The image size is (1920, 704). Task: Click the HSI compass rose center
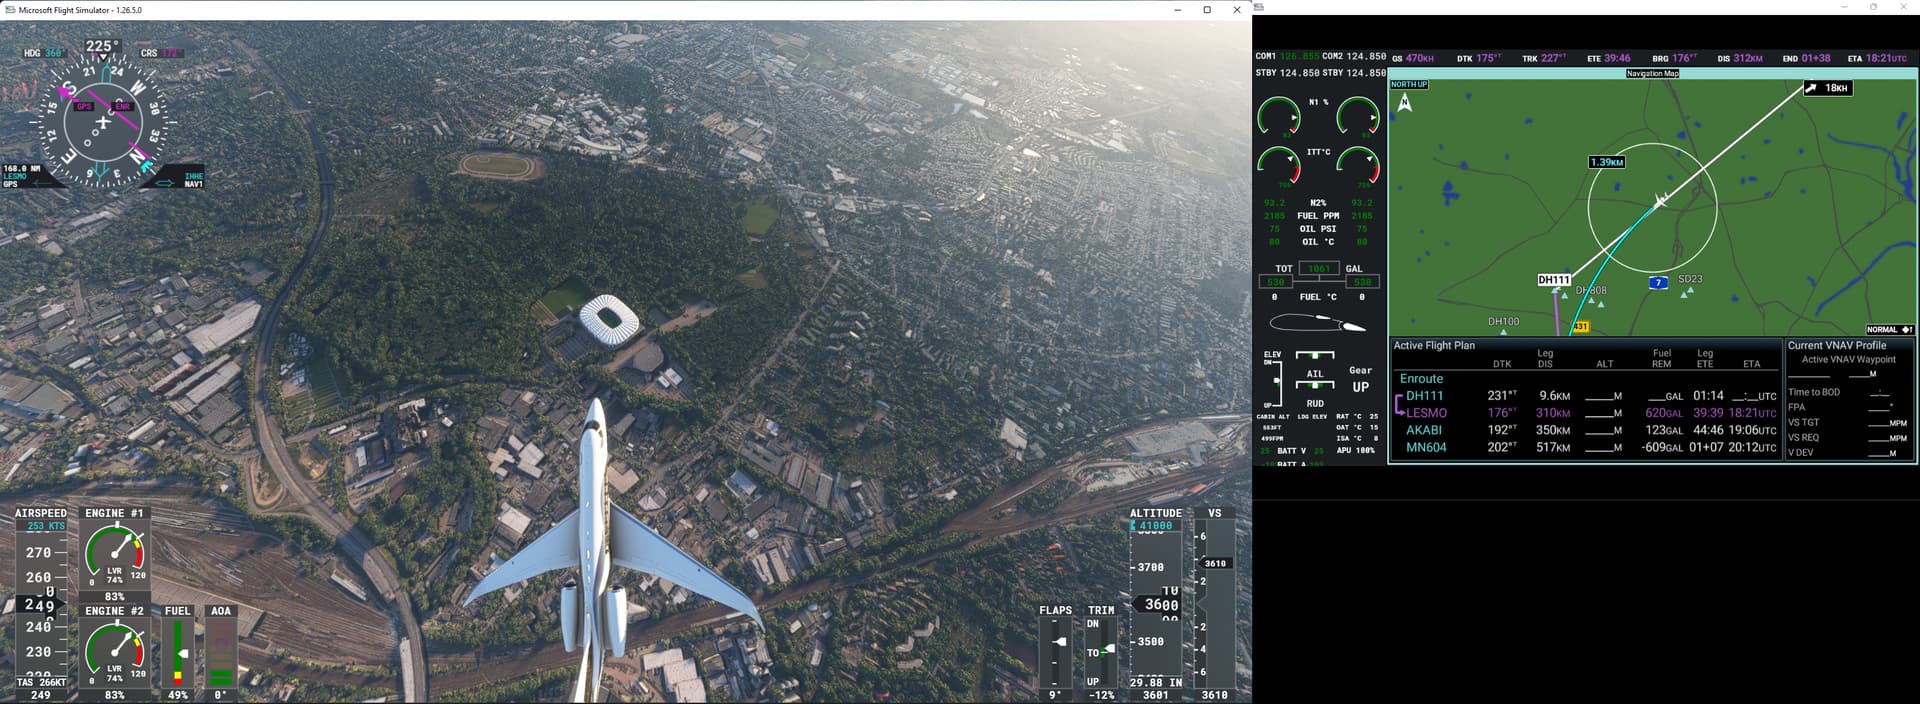click(102, 123)
